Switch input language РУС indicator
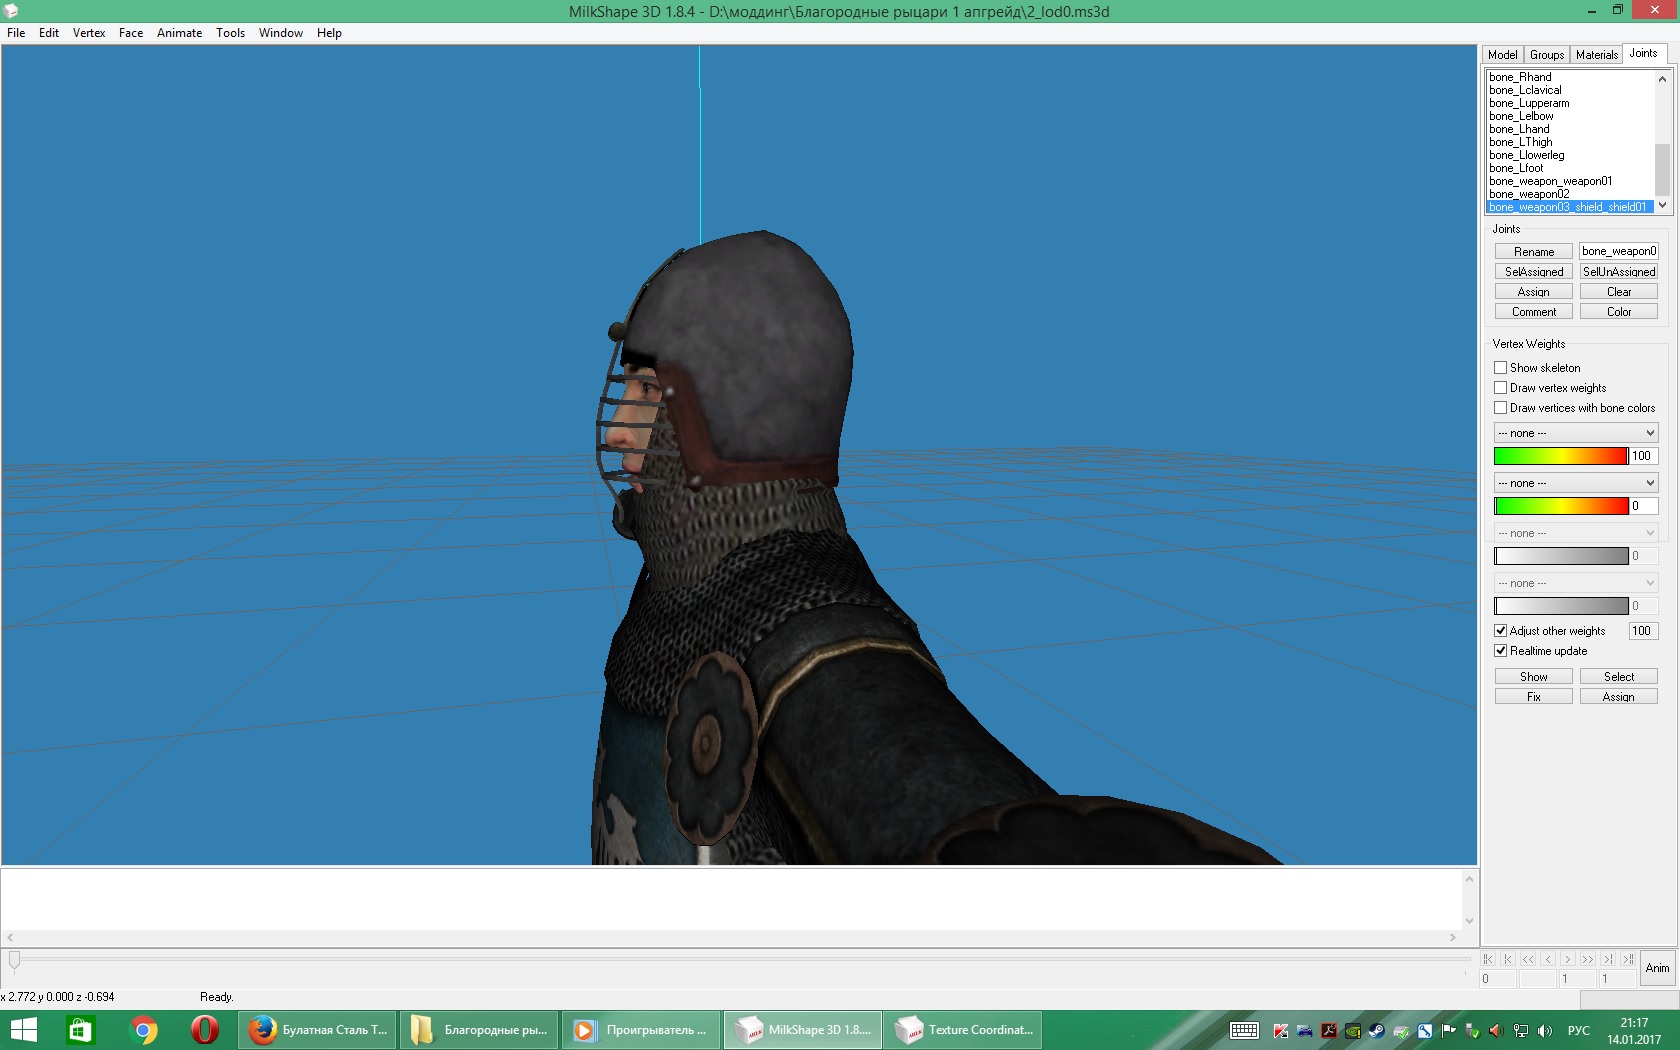Viewport: 1680px width, 1050px height. (x=1579, y=1031)
